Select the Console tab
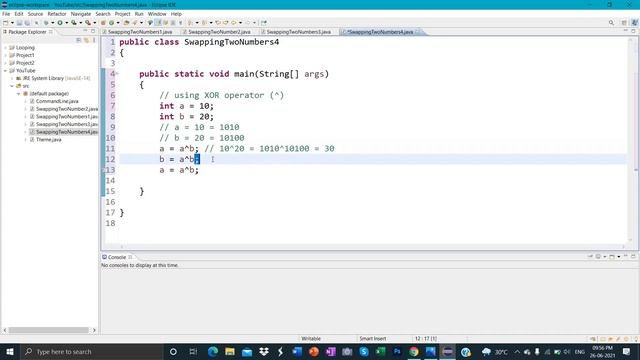This screenshot has height=360, width=640. (117, 257)
